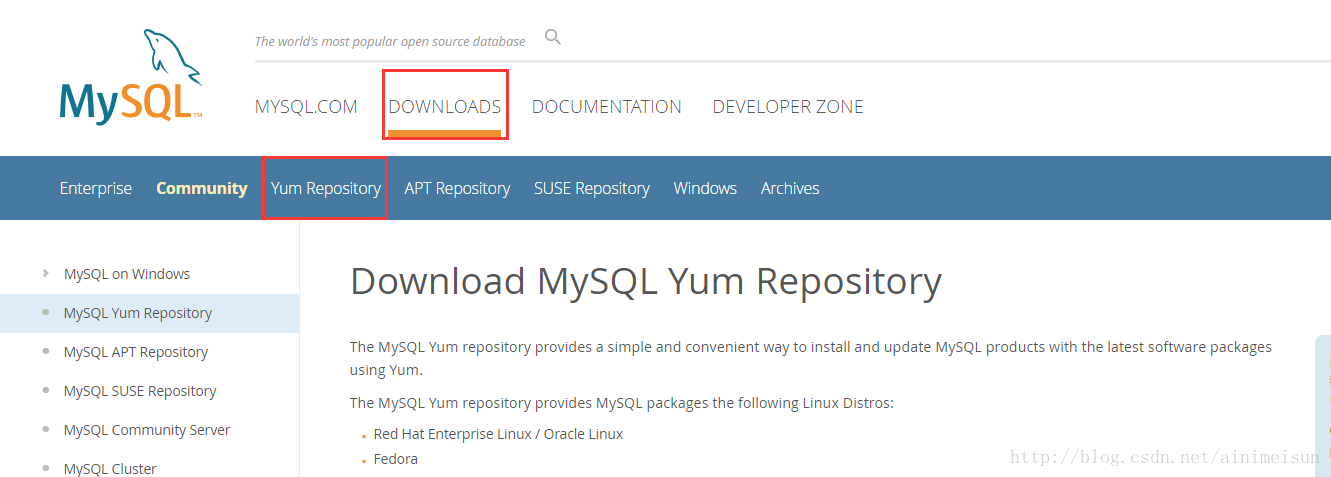Go to MYSQL.COM tab
The width and height of the screenshot is (1331, 477).
pos(306,107)
